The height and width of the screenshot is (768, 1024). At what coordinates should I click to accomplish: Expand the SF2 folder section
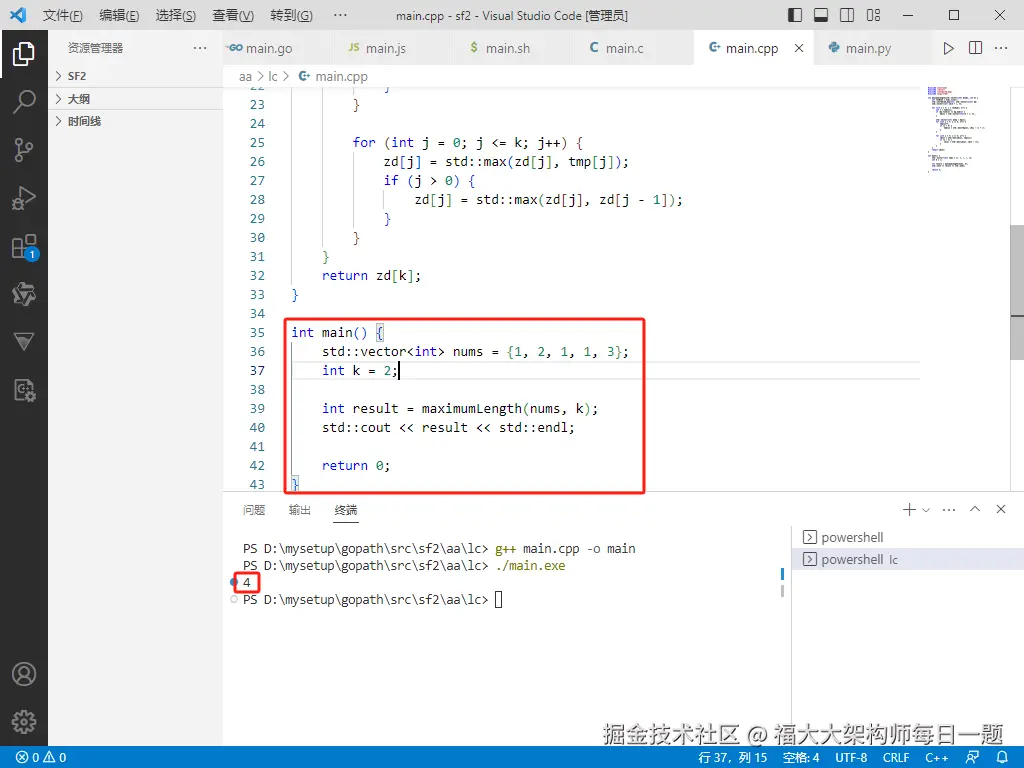[135, 76]
